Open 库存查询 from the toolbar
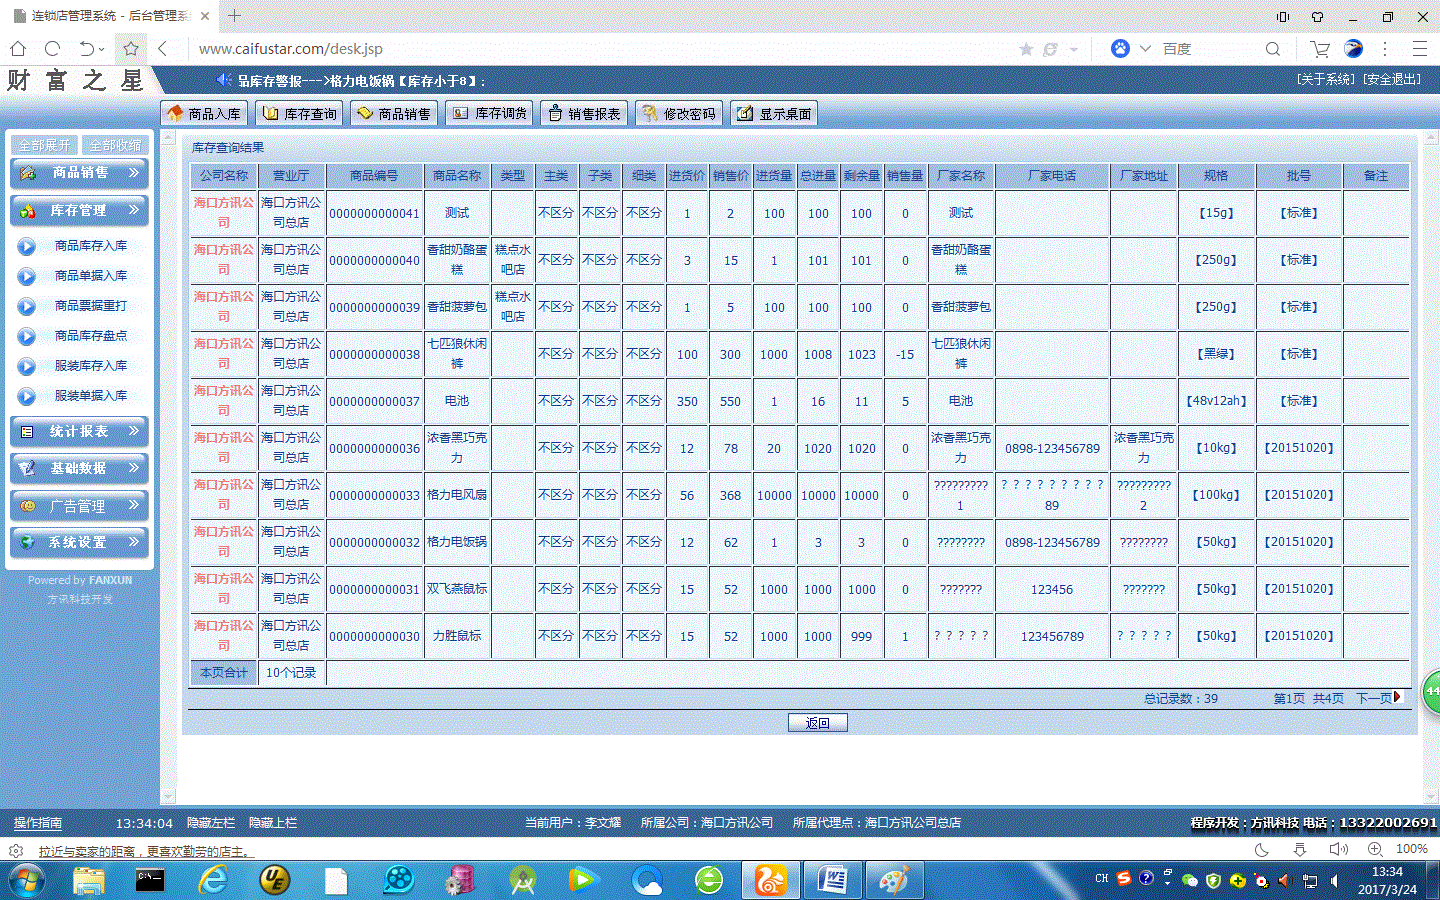The height and width of the screenshot is (900, 1440). coord(300,114)
